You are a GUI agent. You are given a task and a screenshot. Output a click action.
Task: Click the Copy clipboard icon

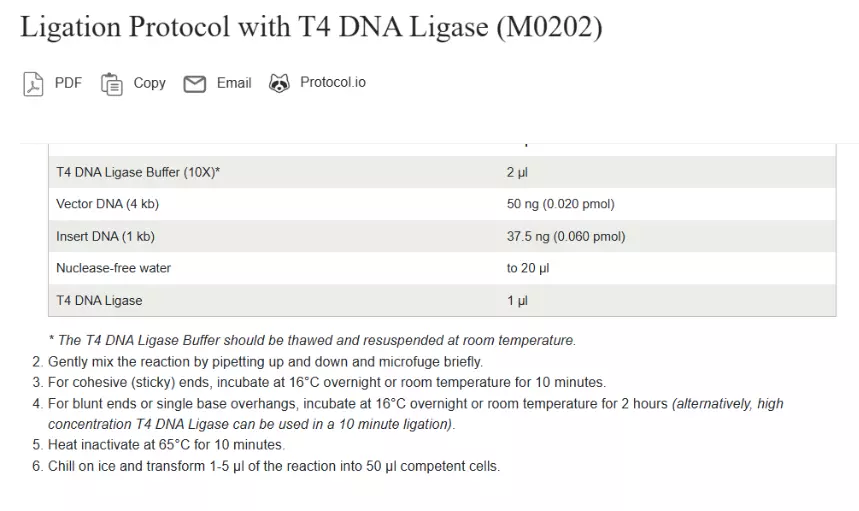coord(112,84)
